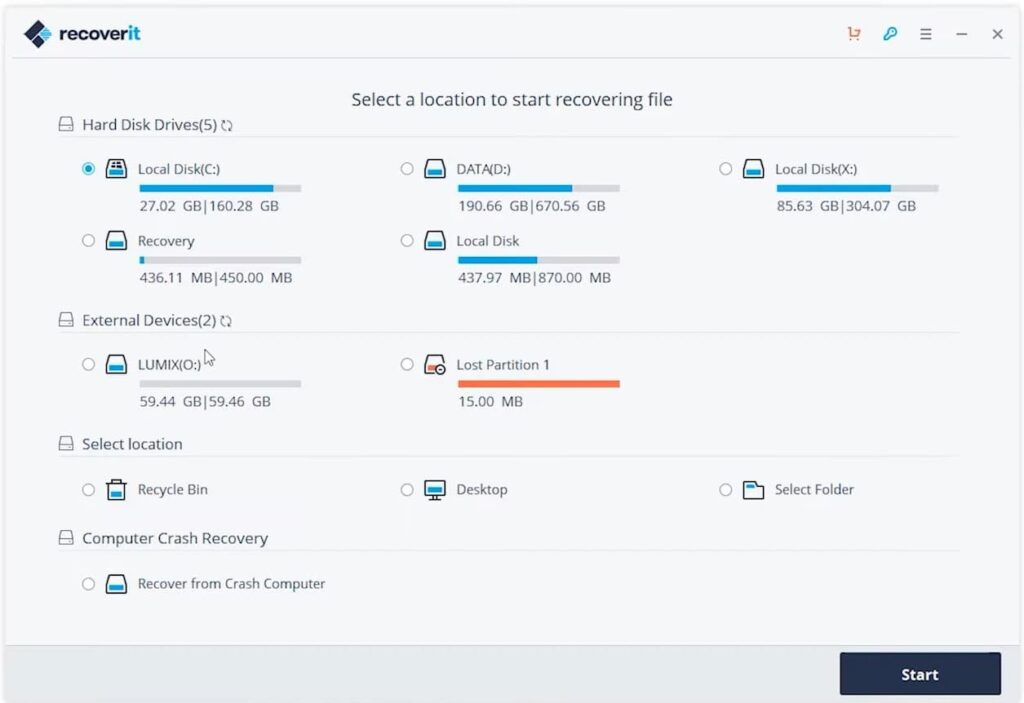The width and height of the screenshot is (1024, 703).
Task: Collapse the External Devices section
Action: (66, 320)
